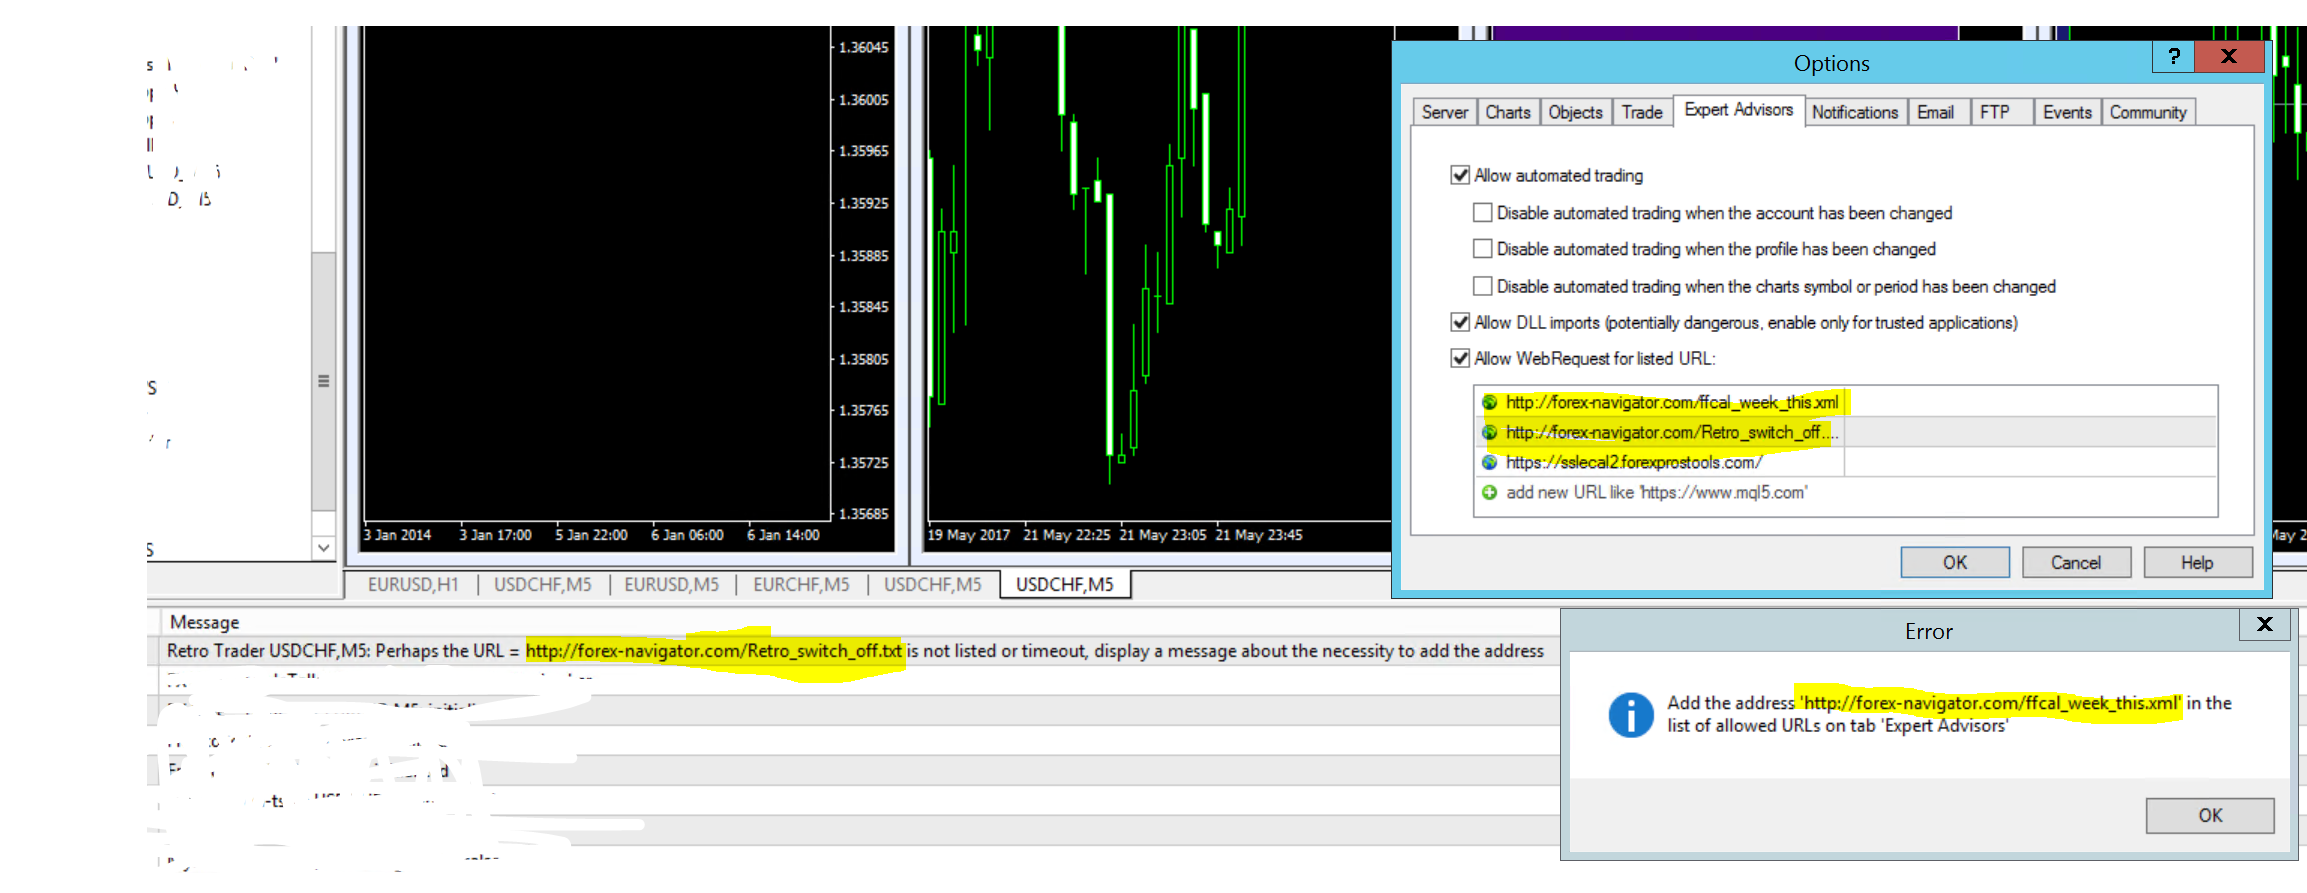The image size is (2307, 893).
Task: Switch to the Charts tab in Options
Action: pos(1508,112)
